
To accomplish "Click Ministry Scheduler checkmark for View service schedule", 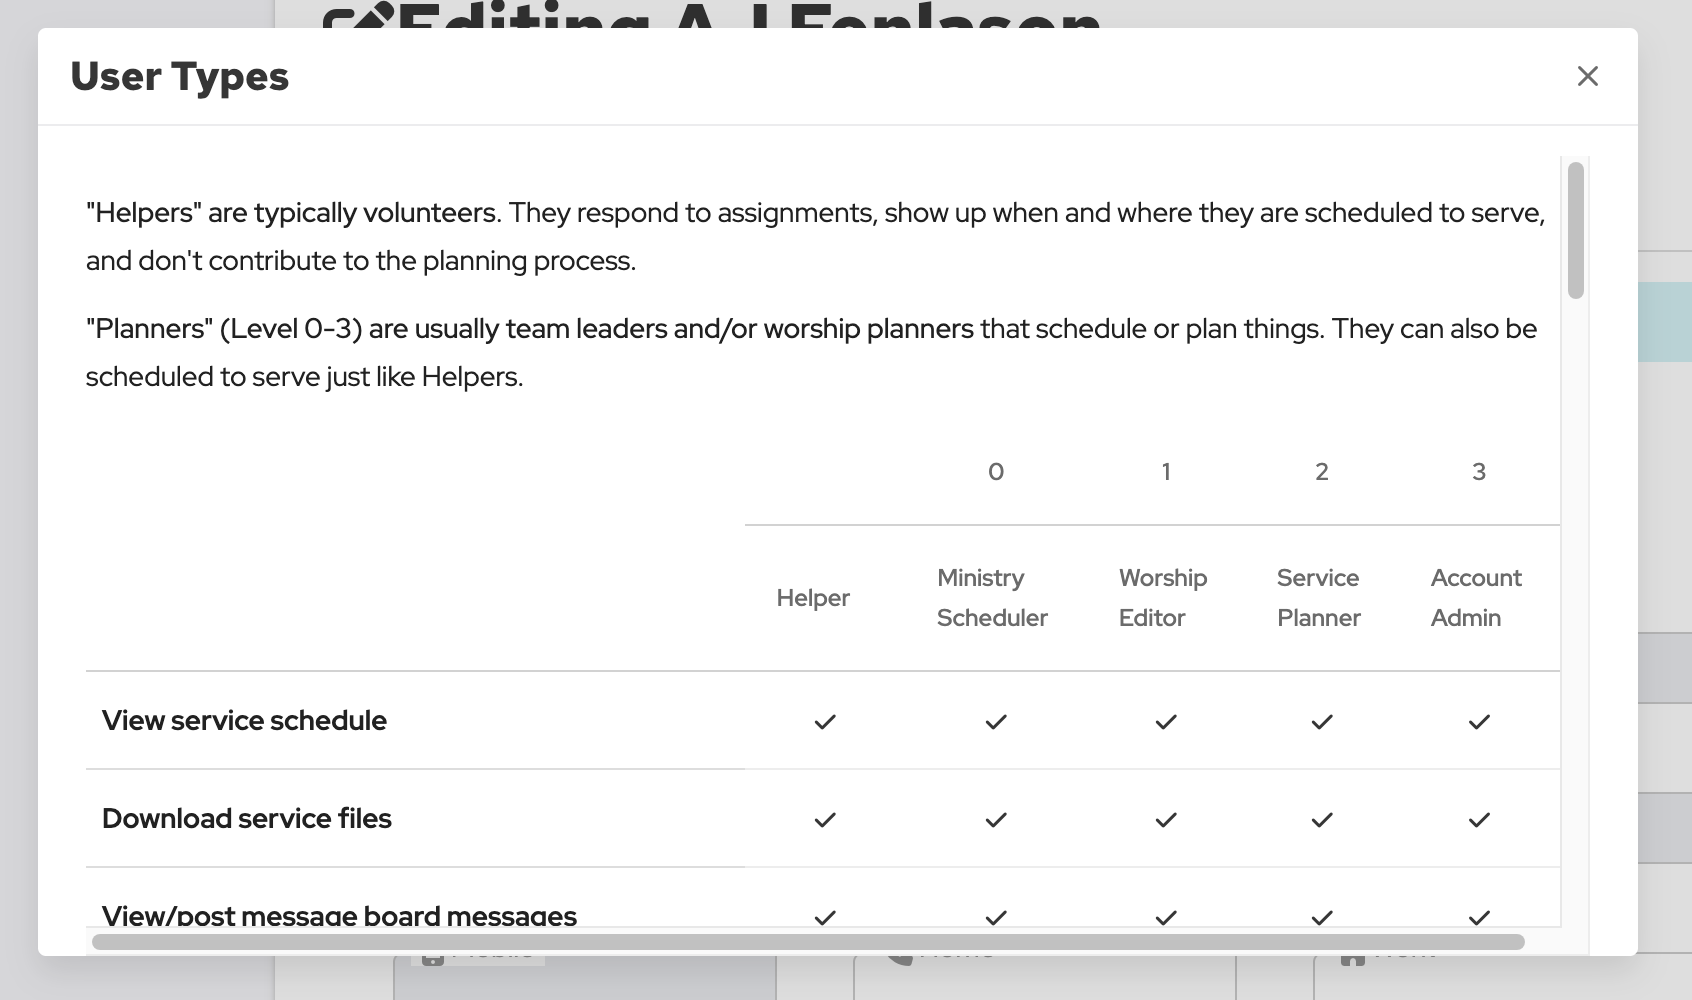I will (x=995, y=721).
